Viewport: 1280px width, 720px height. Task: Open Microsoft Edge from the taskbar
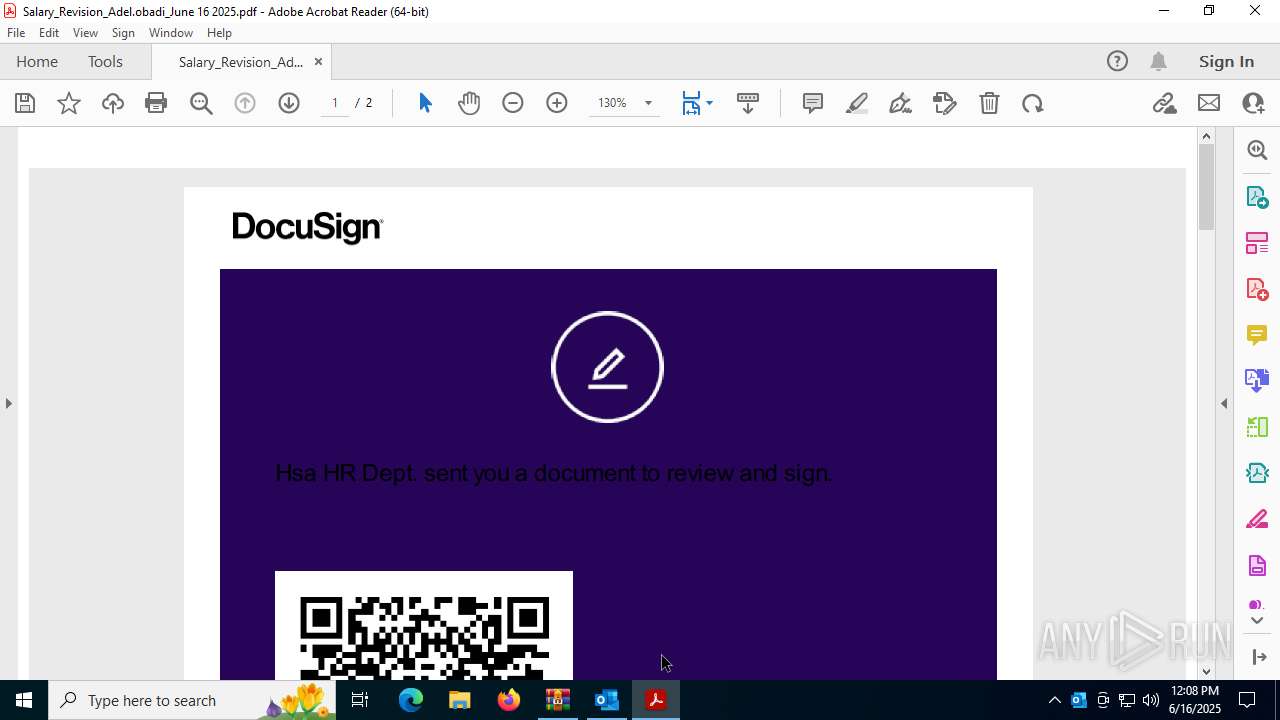click(411, 700)
